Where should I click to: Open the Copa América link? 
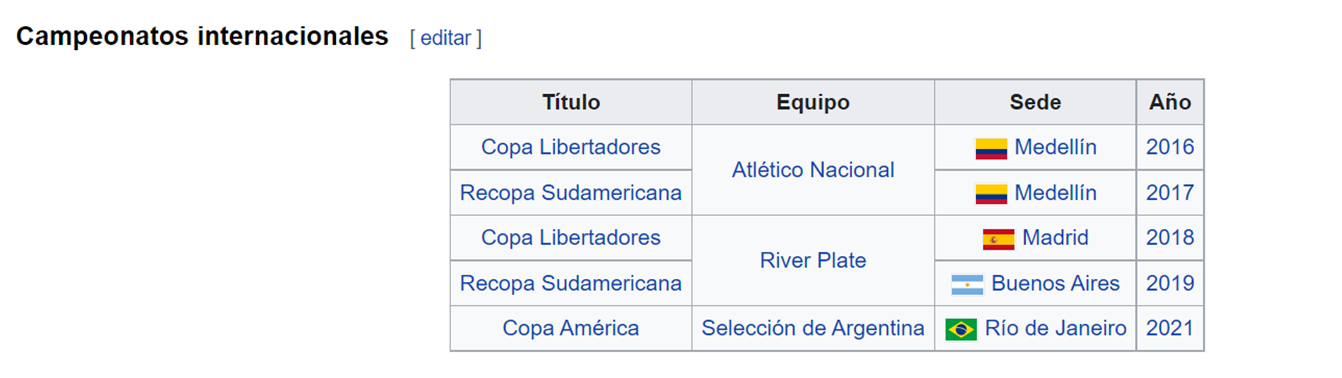pos(571,328)
